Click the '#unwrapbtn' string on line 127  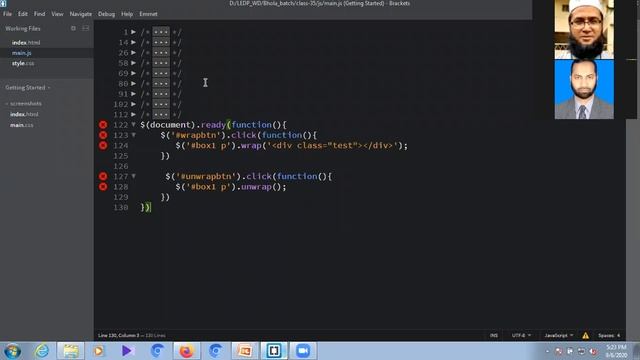206,176
